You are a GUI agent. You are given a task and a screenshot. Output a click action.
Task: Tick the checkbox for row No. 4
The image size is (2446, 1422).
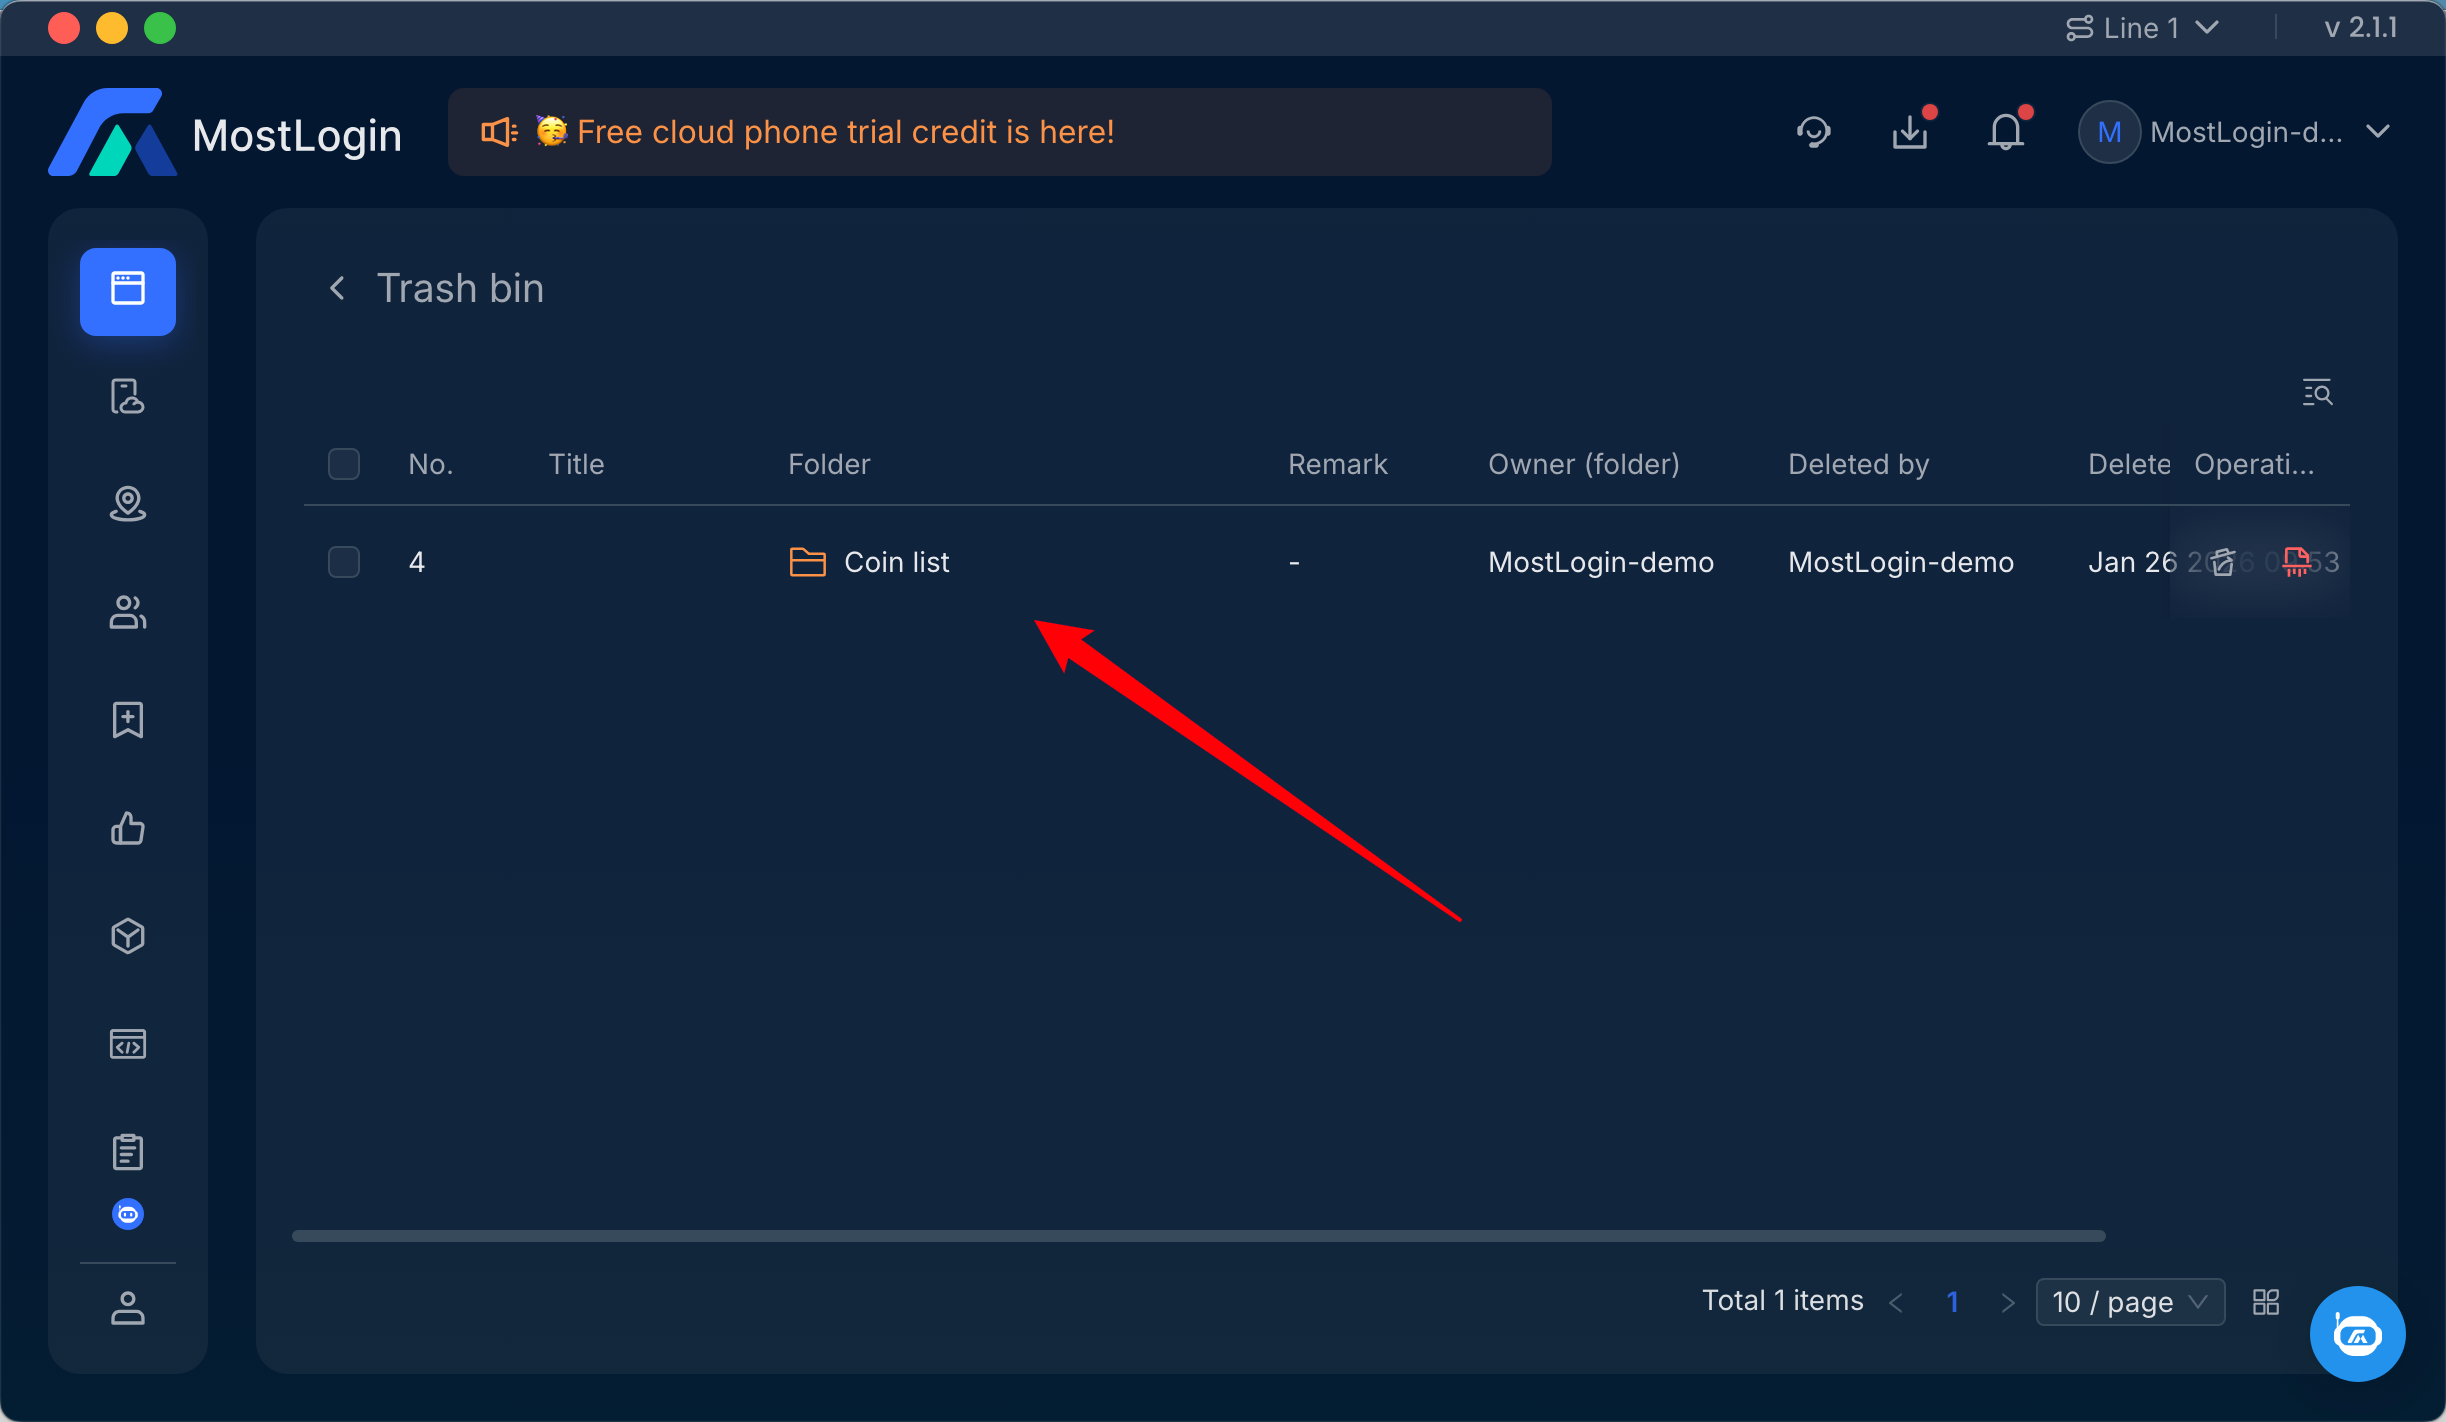(344, 562)
